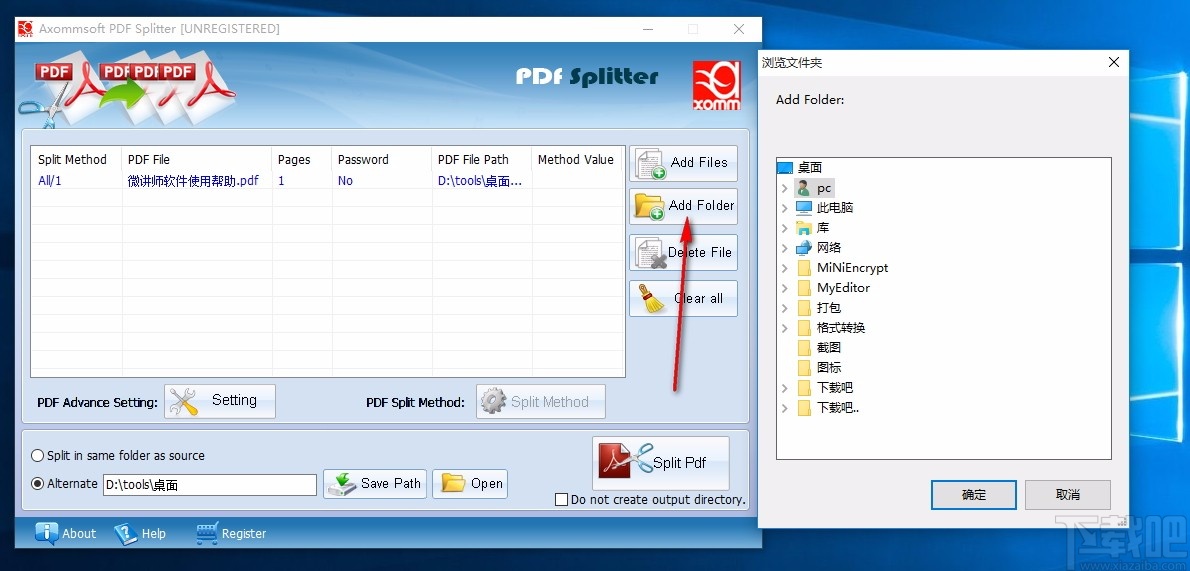Expand the 格式转换 folder node

pos(785,327)
